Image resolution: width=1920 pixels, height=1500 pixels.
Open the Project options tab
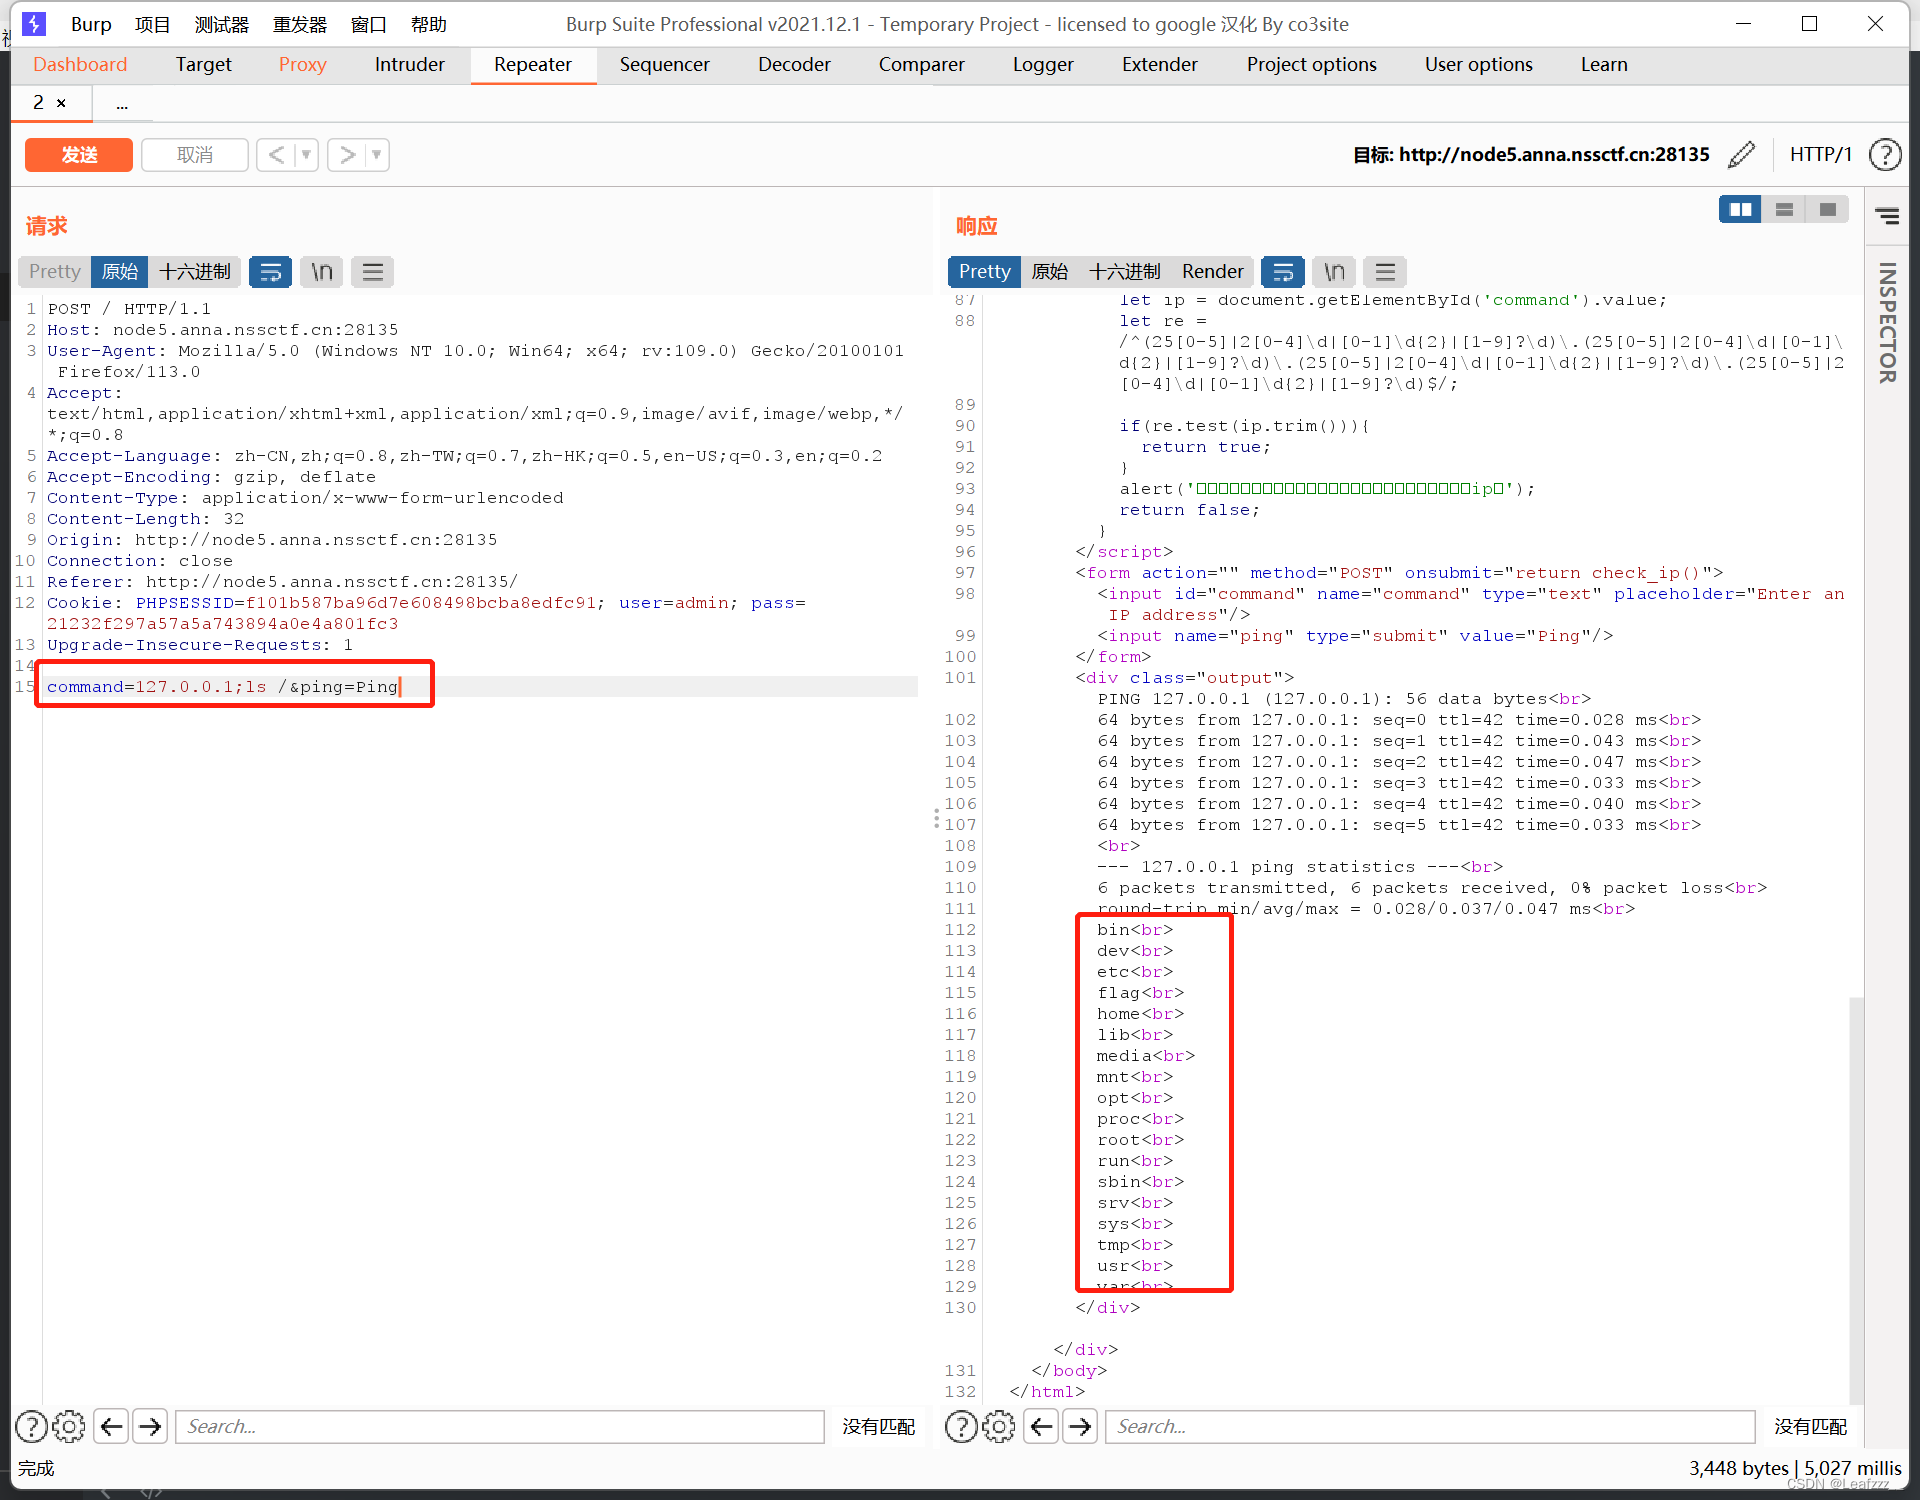pos(1312,65)
